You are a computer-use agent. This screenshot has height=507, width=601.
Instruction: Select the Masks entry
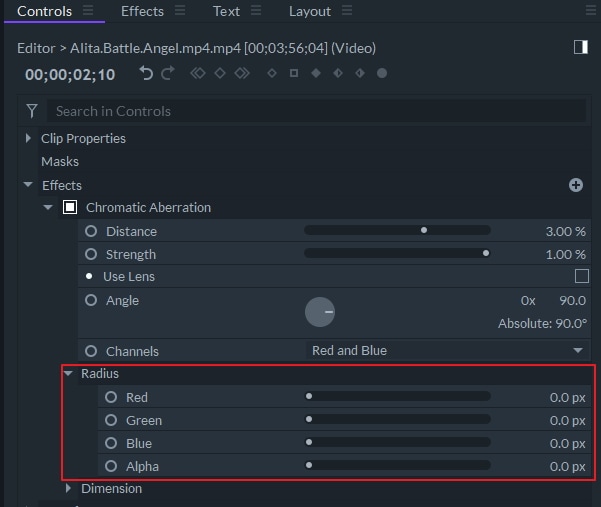pyautogui.click(x=60, y=161)
